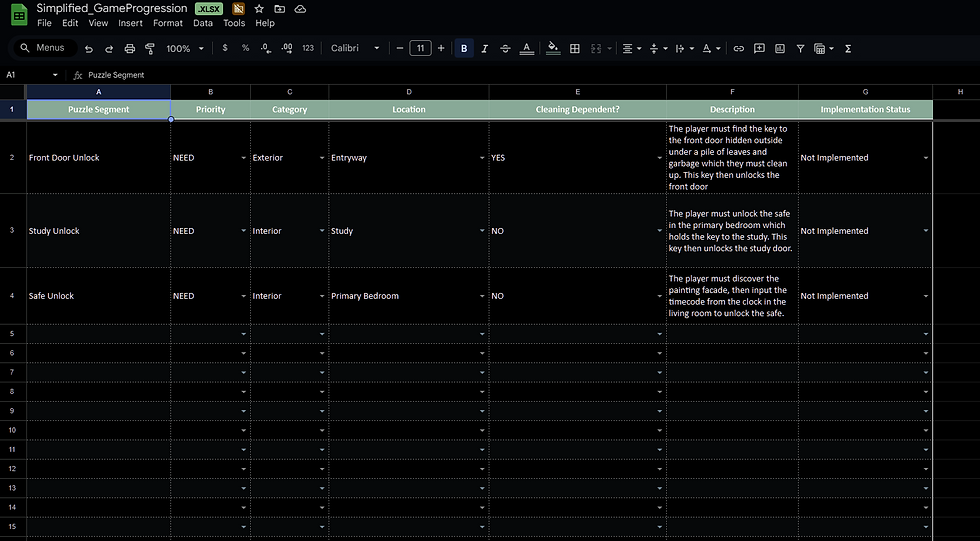Select the paint format roller tool
Image resolution: width=980 pixels, height=541 pixels.
pyautogui.click(x=150, y=49)
